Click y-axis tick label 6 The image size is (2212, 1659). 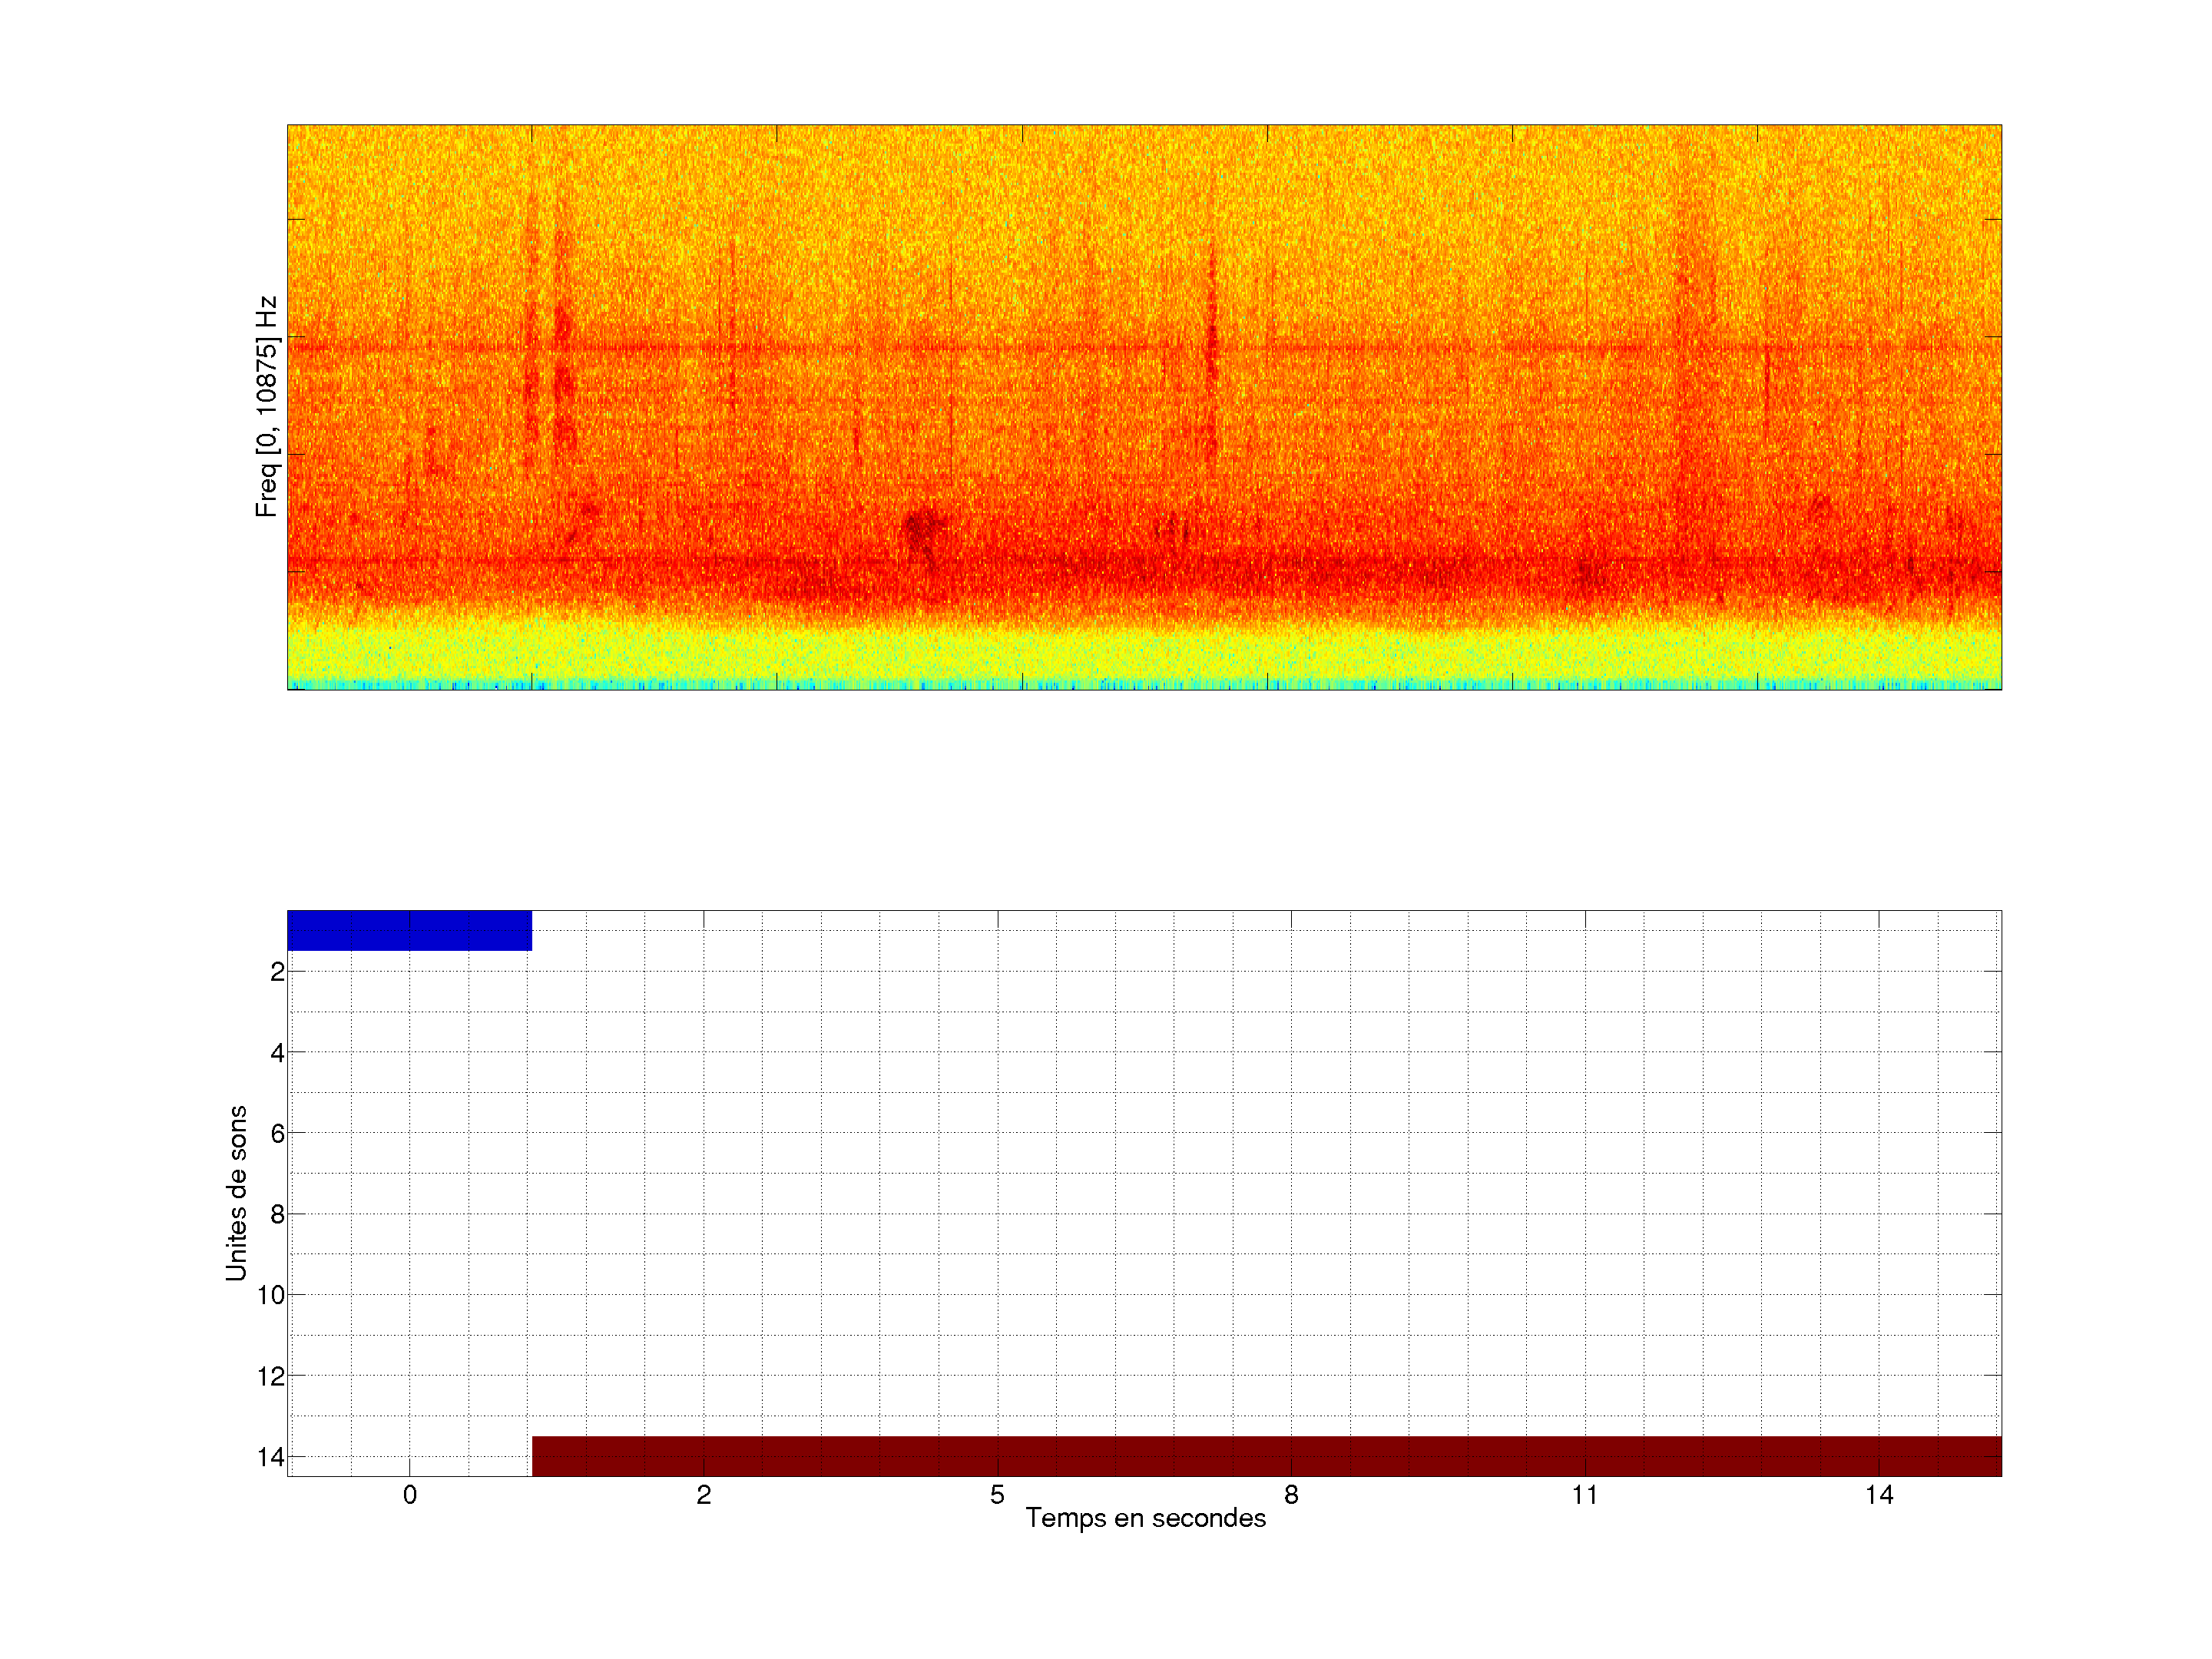pos(277,1134)
